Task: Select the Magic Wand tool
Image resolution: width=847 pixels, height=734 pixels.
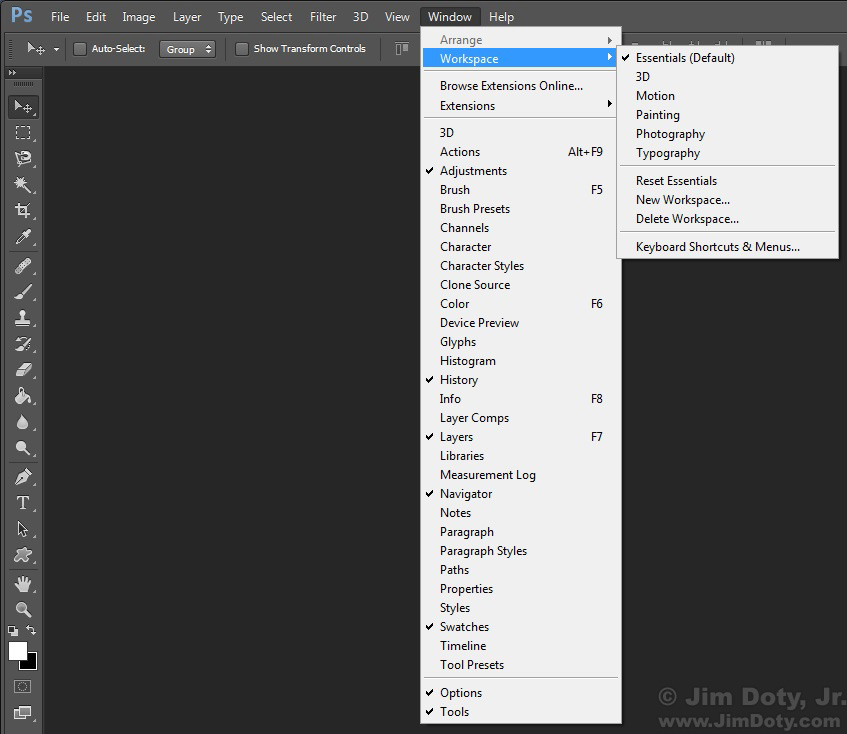Action: pyautogui.click(x=23, y=184)
